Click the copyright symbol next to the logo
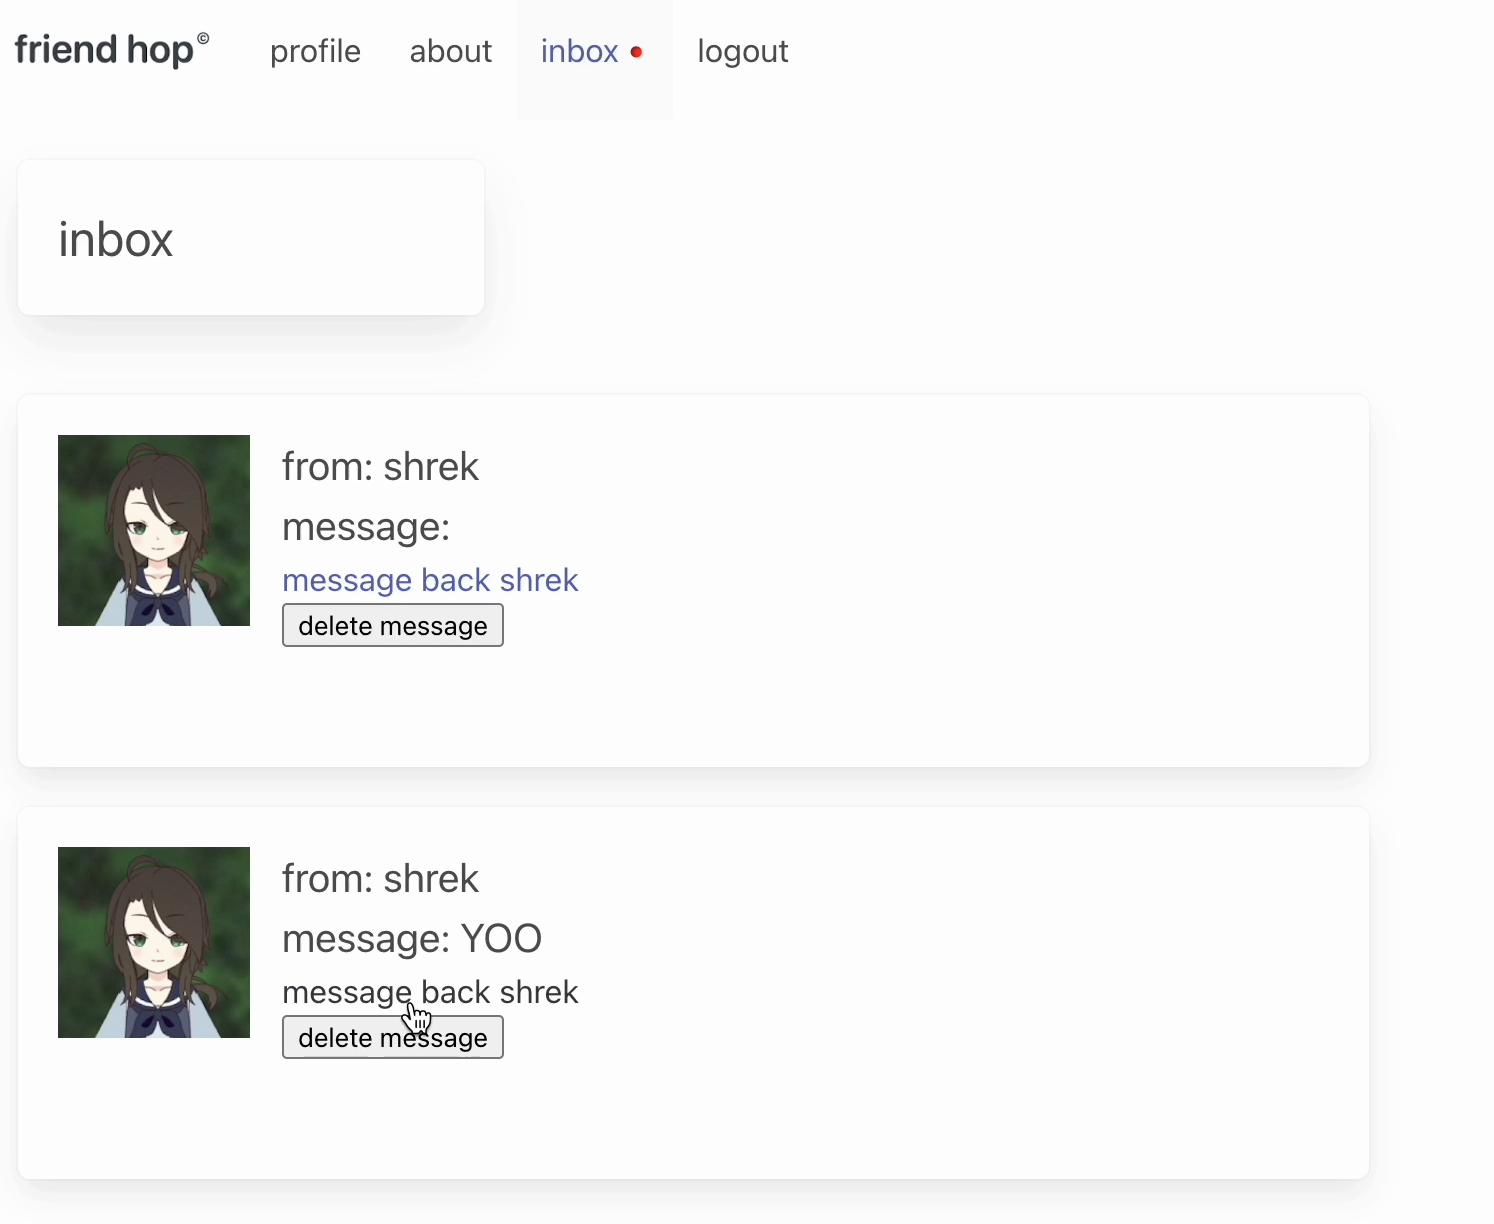1494x1224 pixels. point(203,39)
